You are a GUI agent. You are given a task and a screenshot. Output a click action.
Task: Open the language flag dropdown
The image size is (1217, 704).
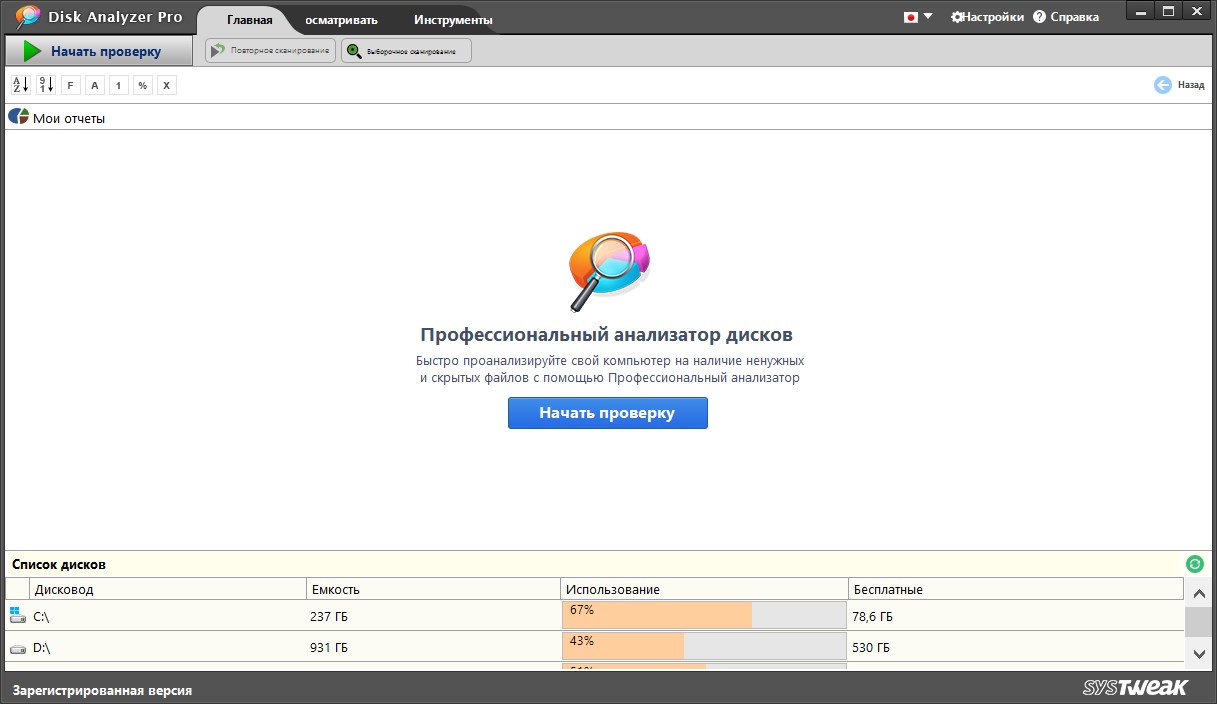tap(917, 17)
